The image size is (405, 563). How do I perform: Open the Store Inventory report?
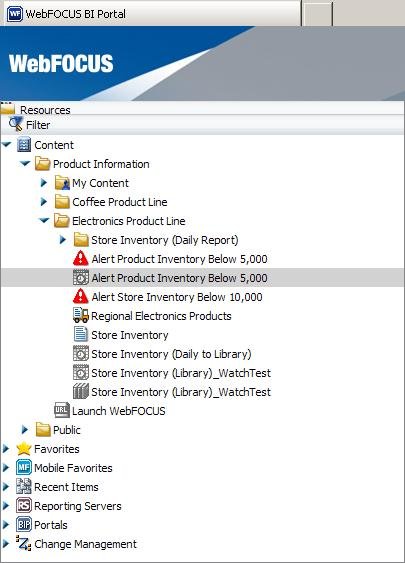tap(130, 335)
